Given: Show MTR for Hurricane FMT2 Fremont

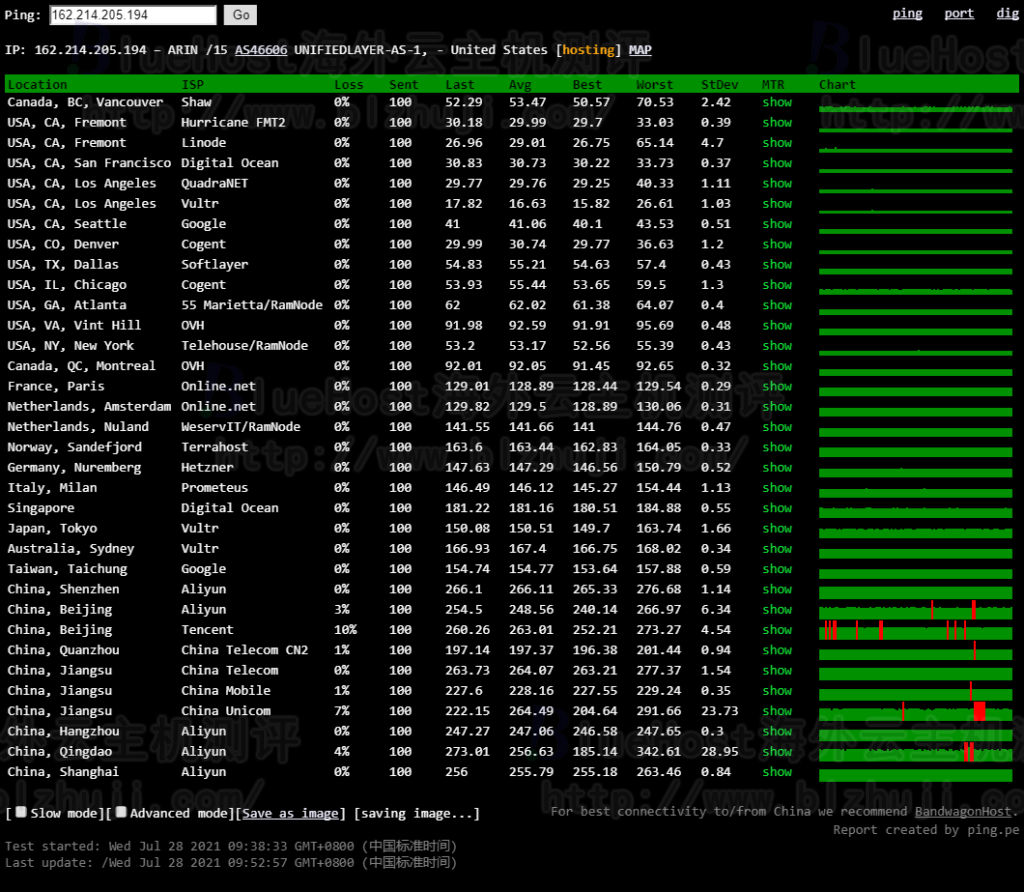Looking at the screenshot, I should (776, 123).
